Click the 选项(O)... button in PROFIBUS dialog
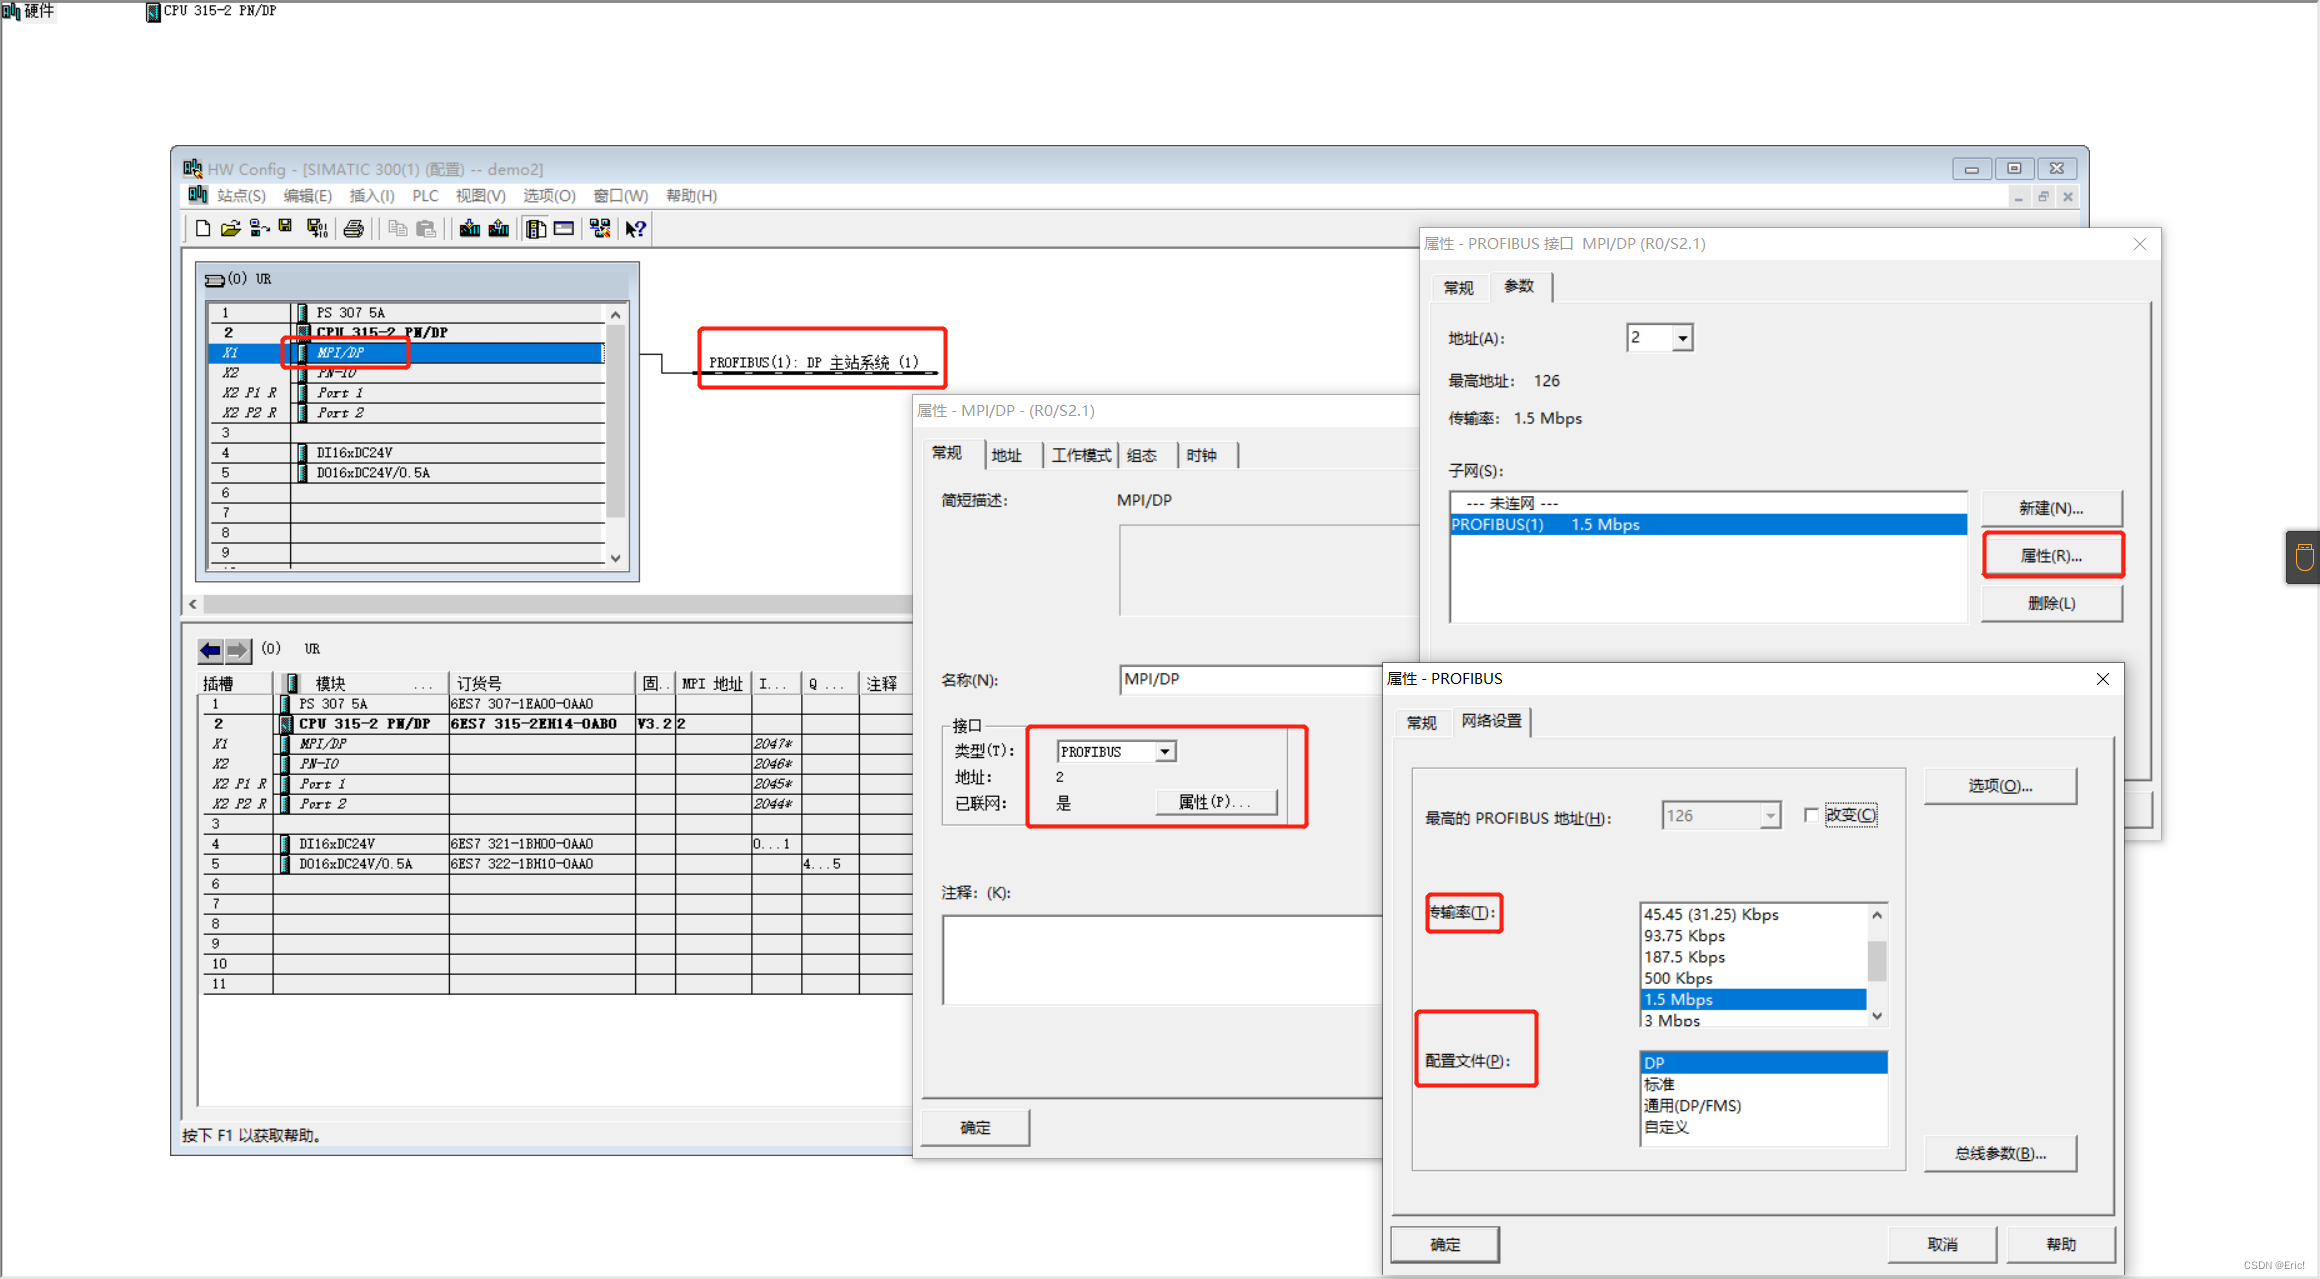Viewport: 2320px width, 1279px height. pyautogui.click(x=2000, y=786)
